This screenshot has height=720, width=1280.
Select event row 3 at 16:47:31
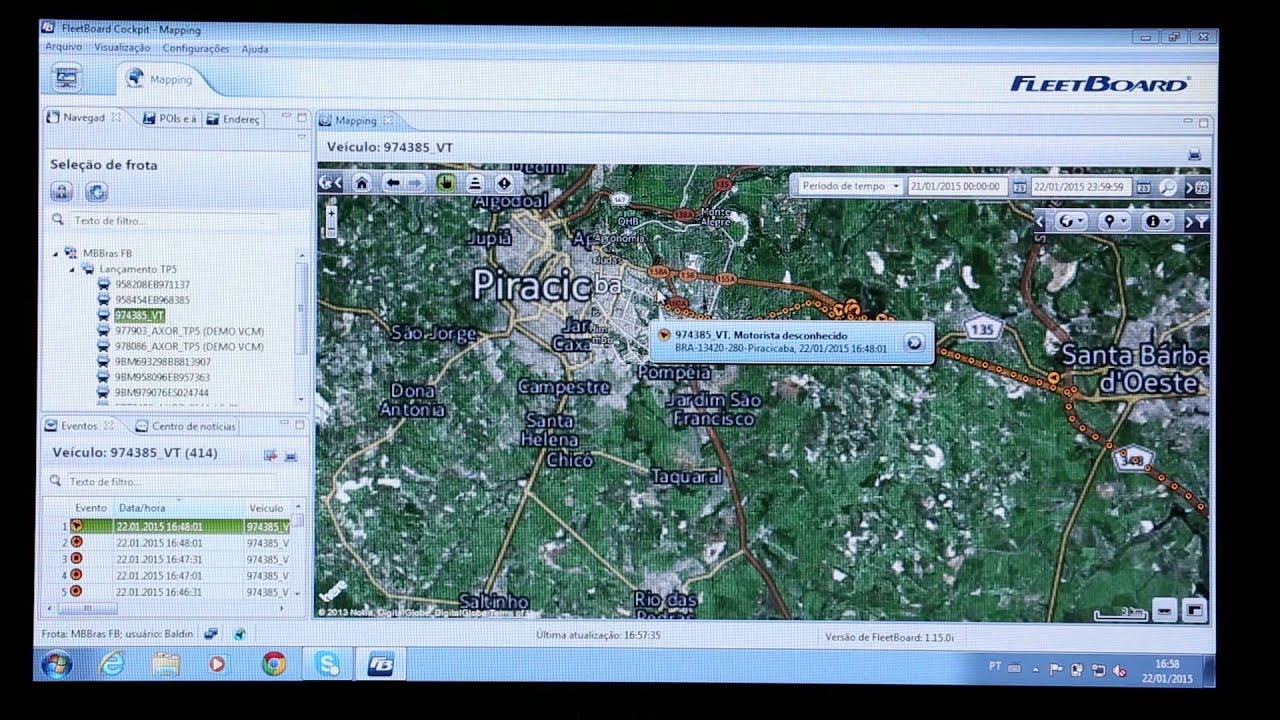174,559
